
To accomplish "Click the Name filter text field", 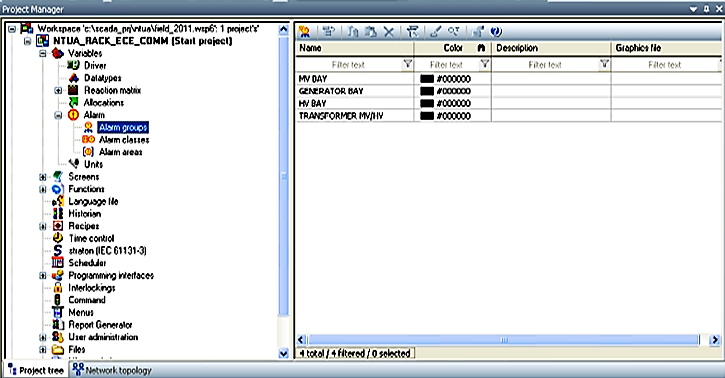I will (349, 65).
